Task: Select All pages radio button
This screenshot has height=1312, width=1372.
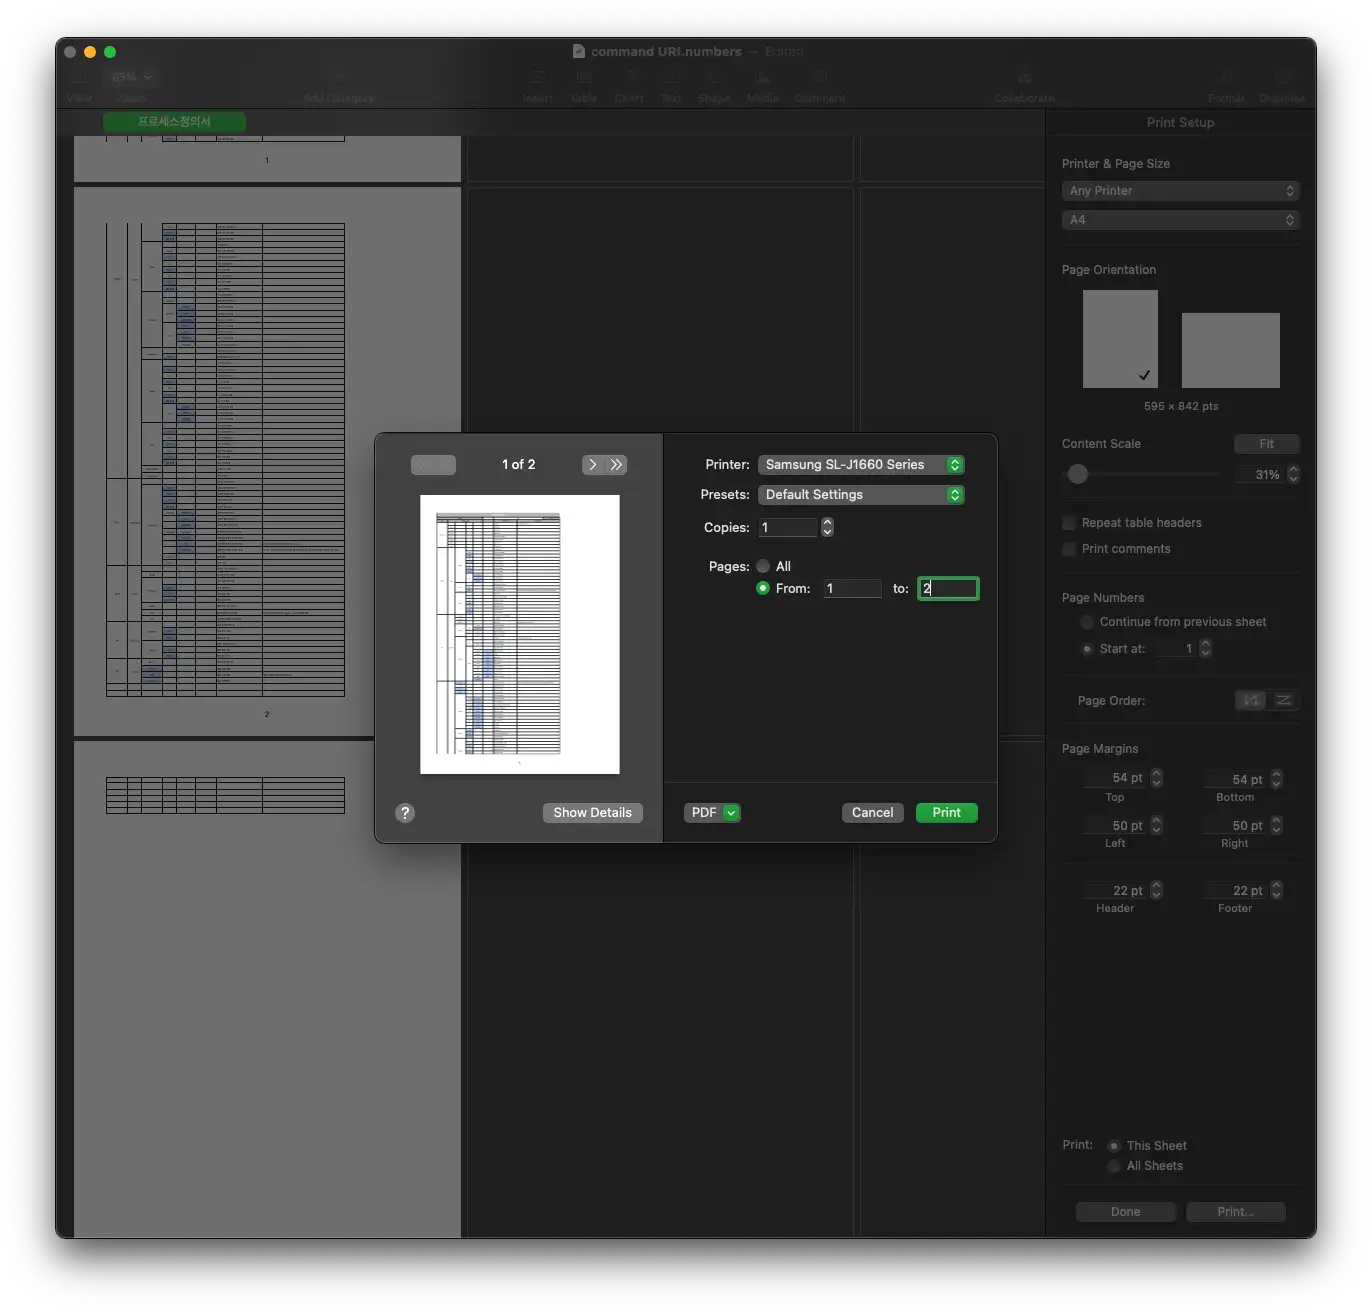Action: (x=763, y=566)
